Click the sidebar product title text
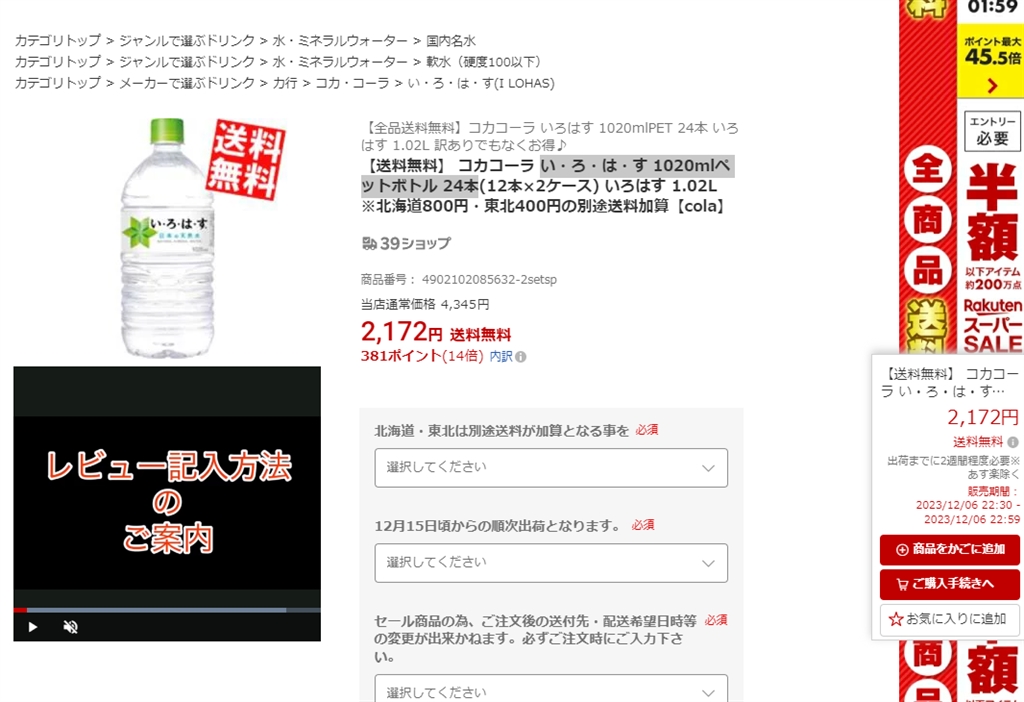1024x702 pixels. tap(949, 382)
